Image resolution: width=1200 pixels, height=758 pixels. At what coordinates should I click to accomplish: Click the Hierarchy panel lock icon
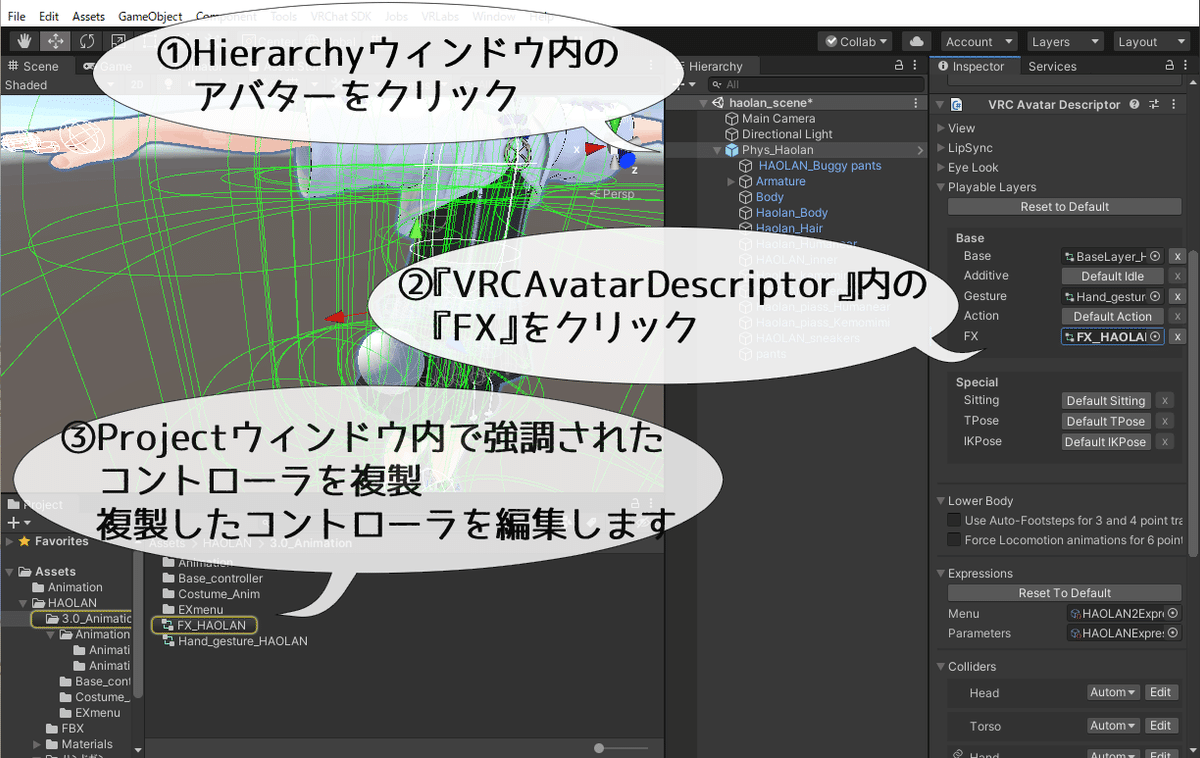coord(898,66)
